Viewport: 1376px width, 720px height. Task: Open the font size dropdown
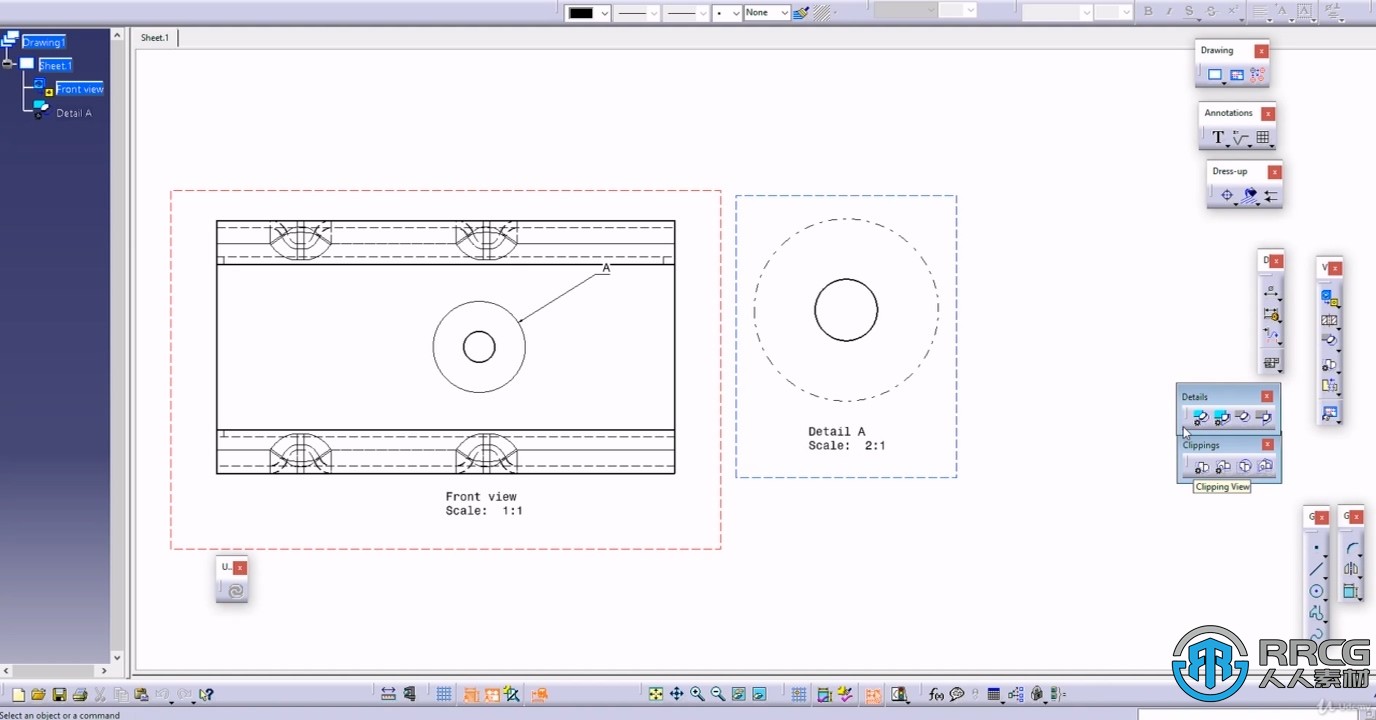[1126, 12]
